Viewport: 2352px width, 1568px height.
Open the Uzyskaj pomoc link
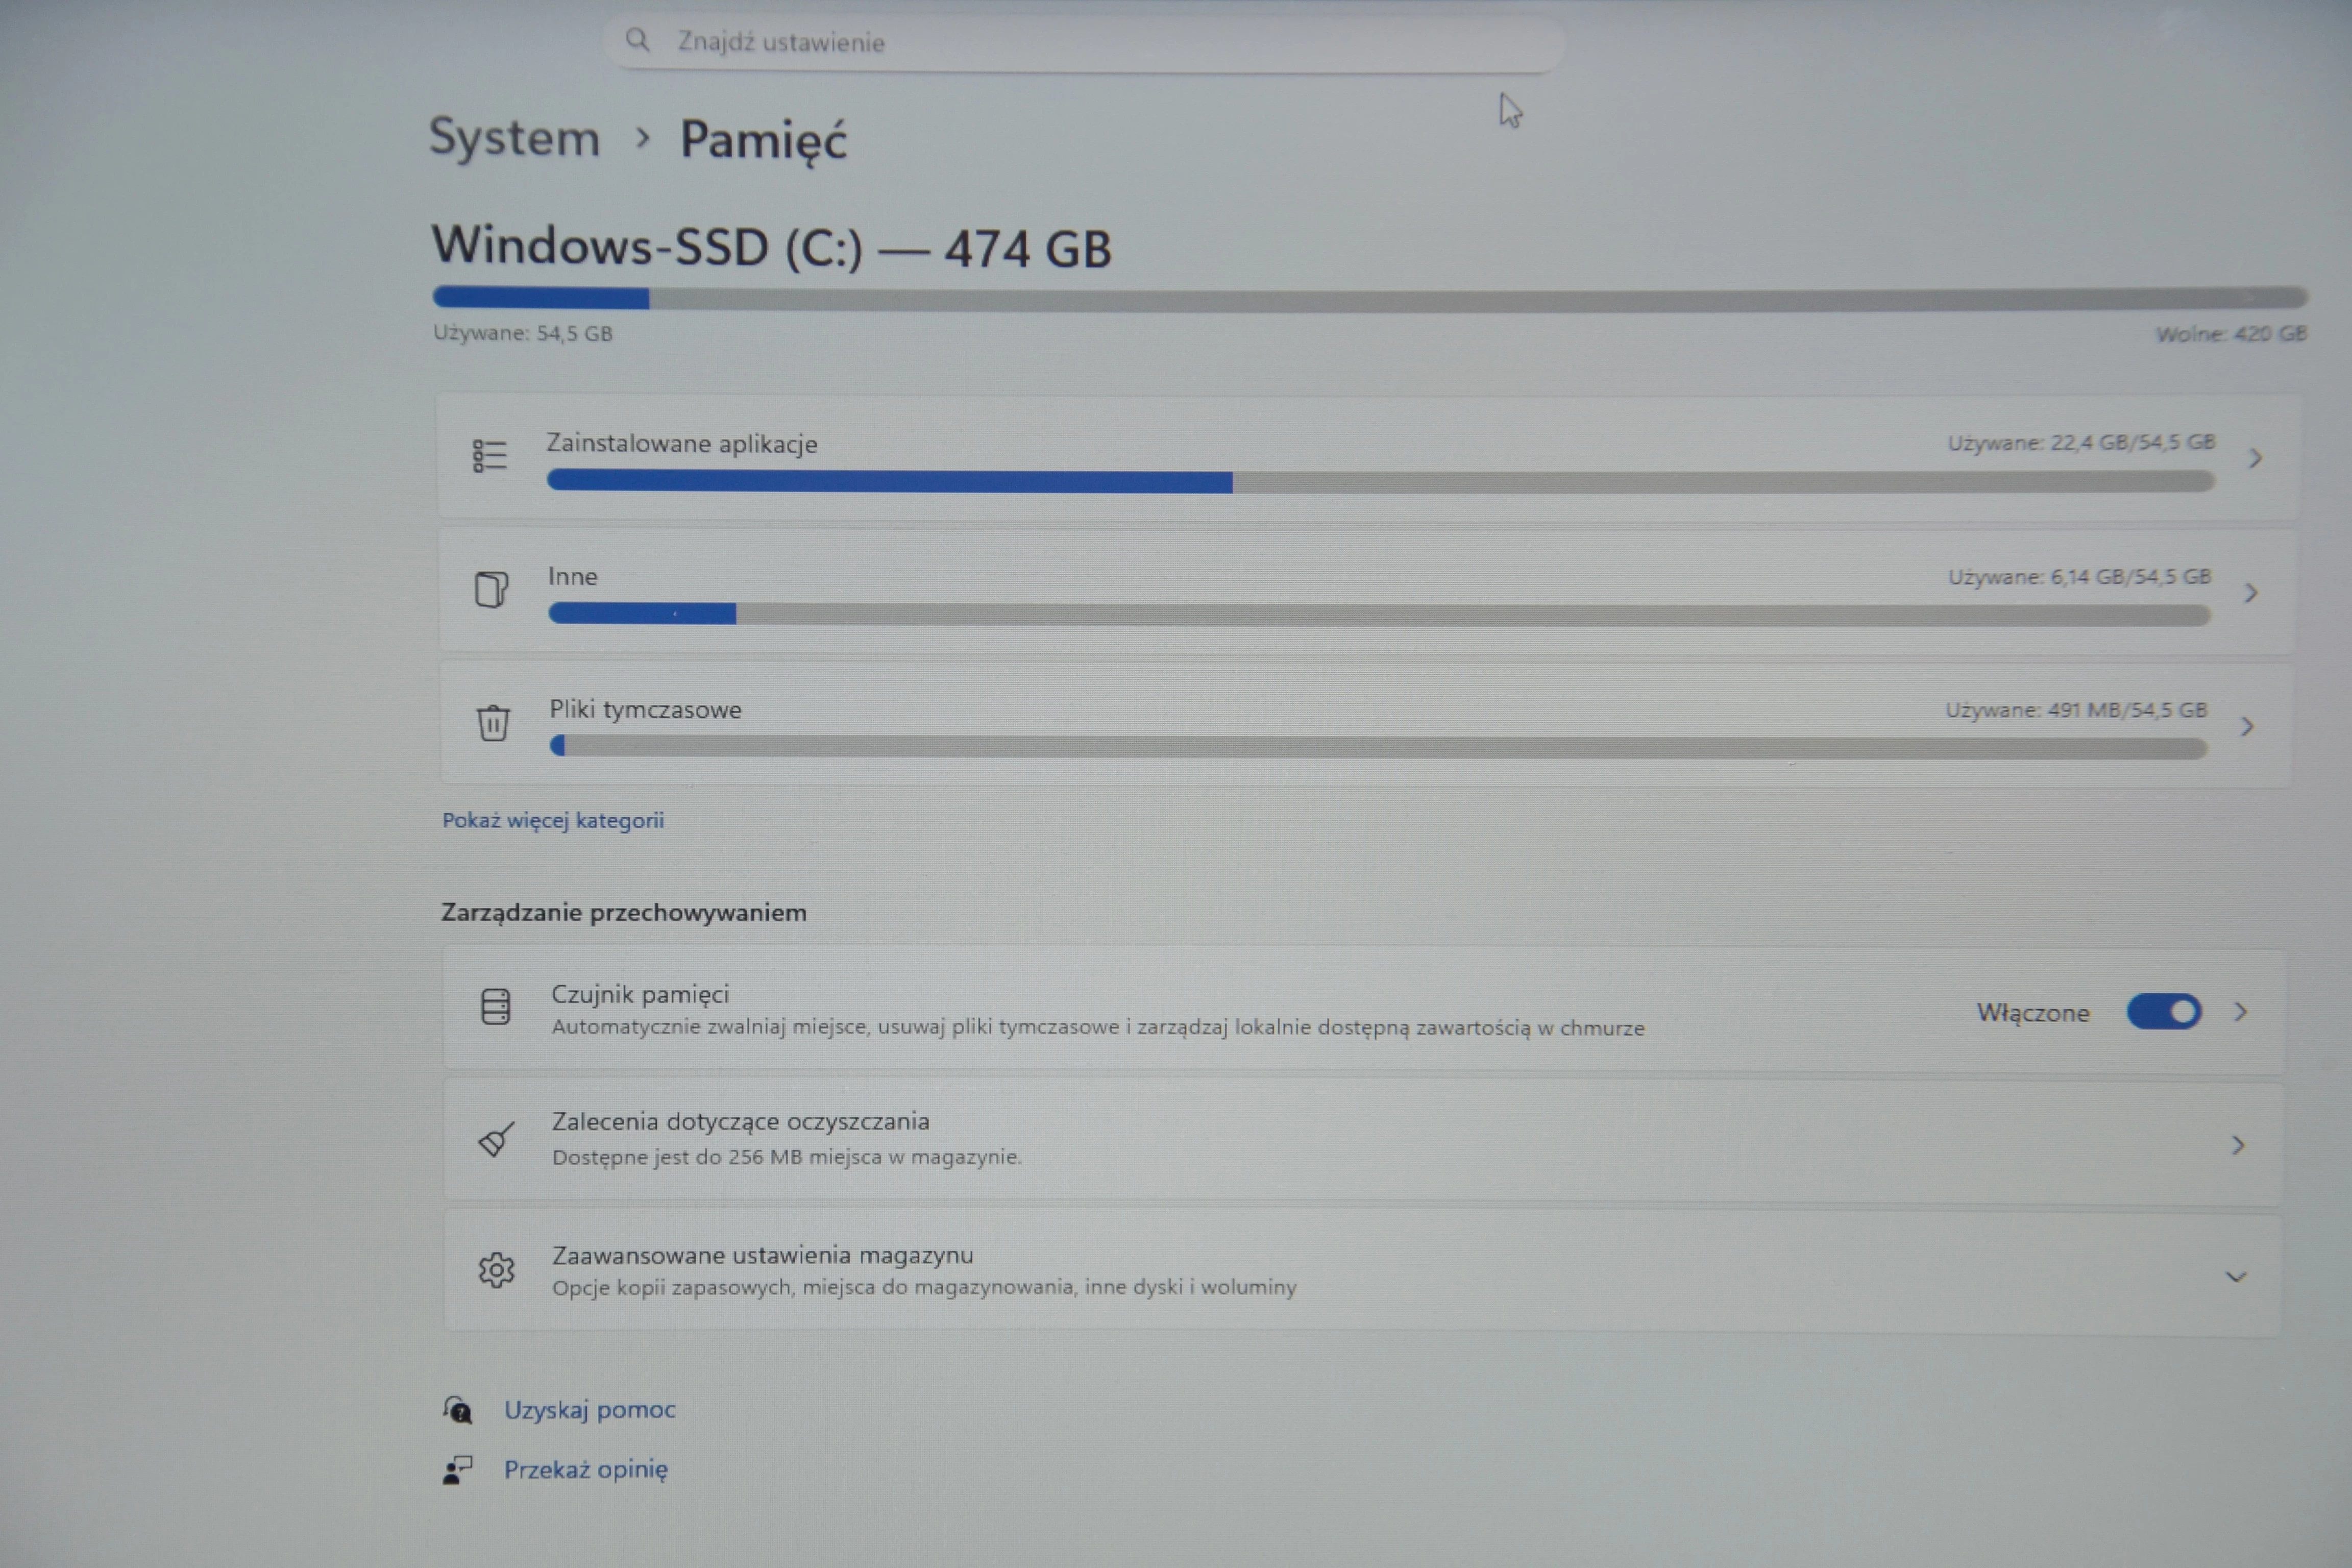pos(589,1410)
